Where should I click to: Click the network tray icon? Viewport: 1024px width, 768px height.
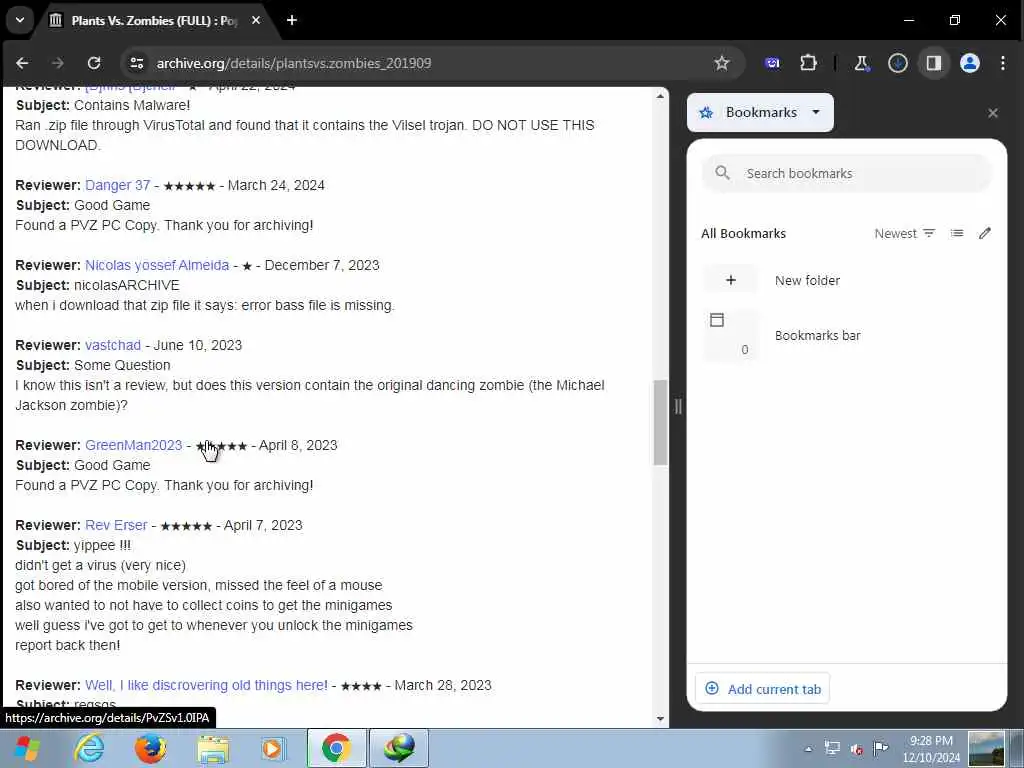click(x=832, y=748)
